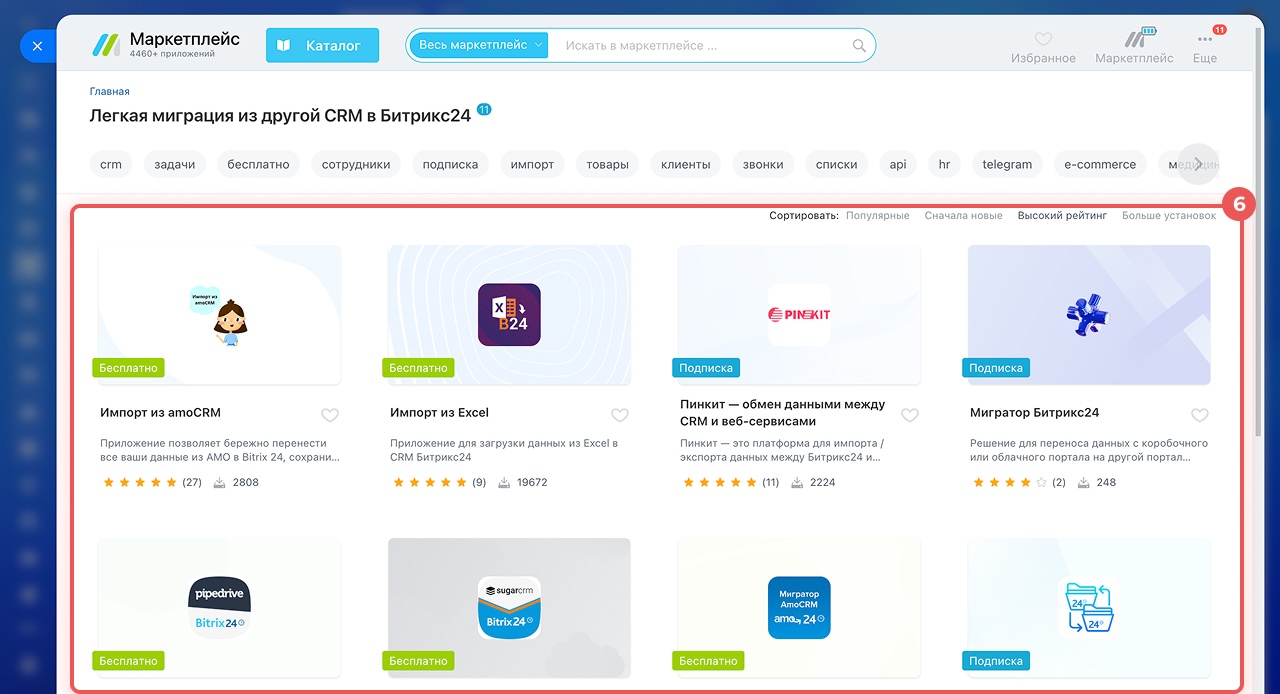Filter by the списки tag
This screenshot has width=1280, height=694.
pos(837,164)
